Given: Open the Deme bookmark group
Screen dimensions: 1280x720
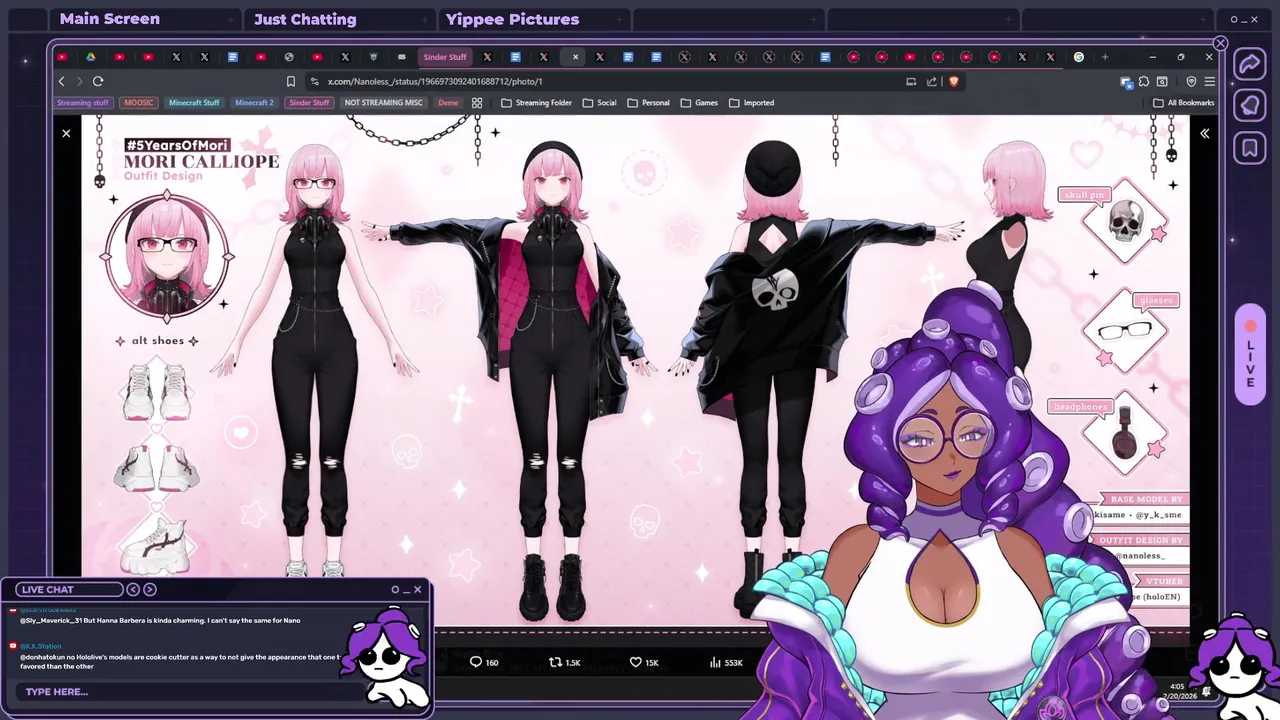Looking at the screenshot, I should point(448,103).
